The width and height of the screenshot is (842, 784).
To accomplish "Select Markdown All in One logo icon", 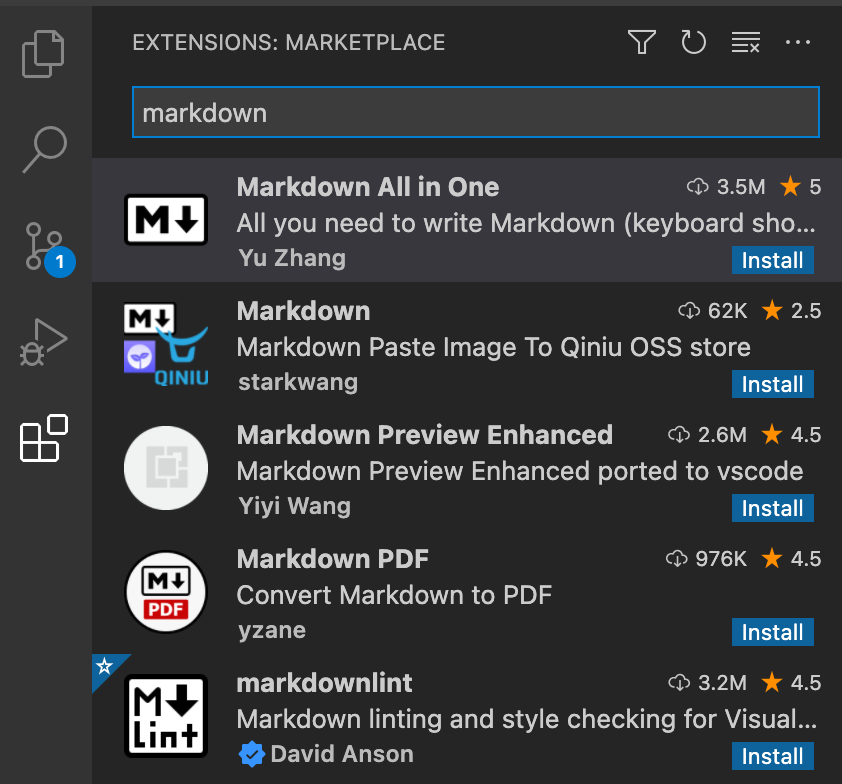I will point(166,220).
